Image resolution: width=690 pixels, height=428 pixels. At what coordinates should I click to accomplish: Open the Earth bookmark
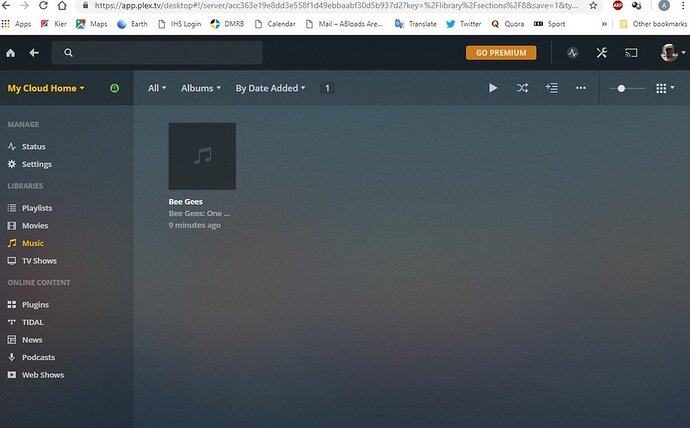coord(132,24)
